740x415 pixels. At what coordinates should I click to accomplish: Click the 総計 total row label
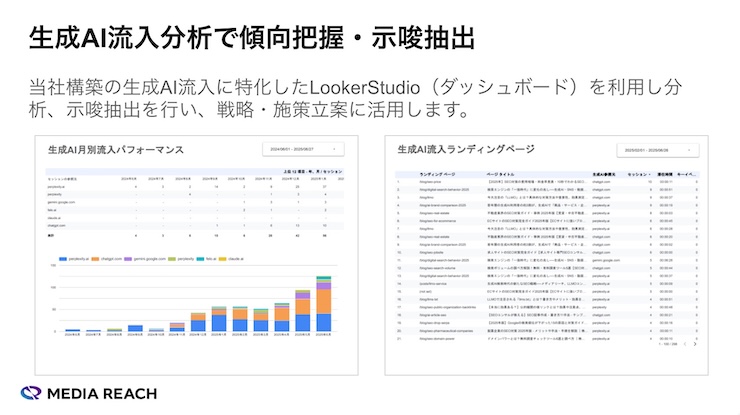[50, 235]
